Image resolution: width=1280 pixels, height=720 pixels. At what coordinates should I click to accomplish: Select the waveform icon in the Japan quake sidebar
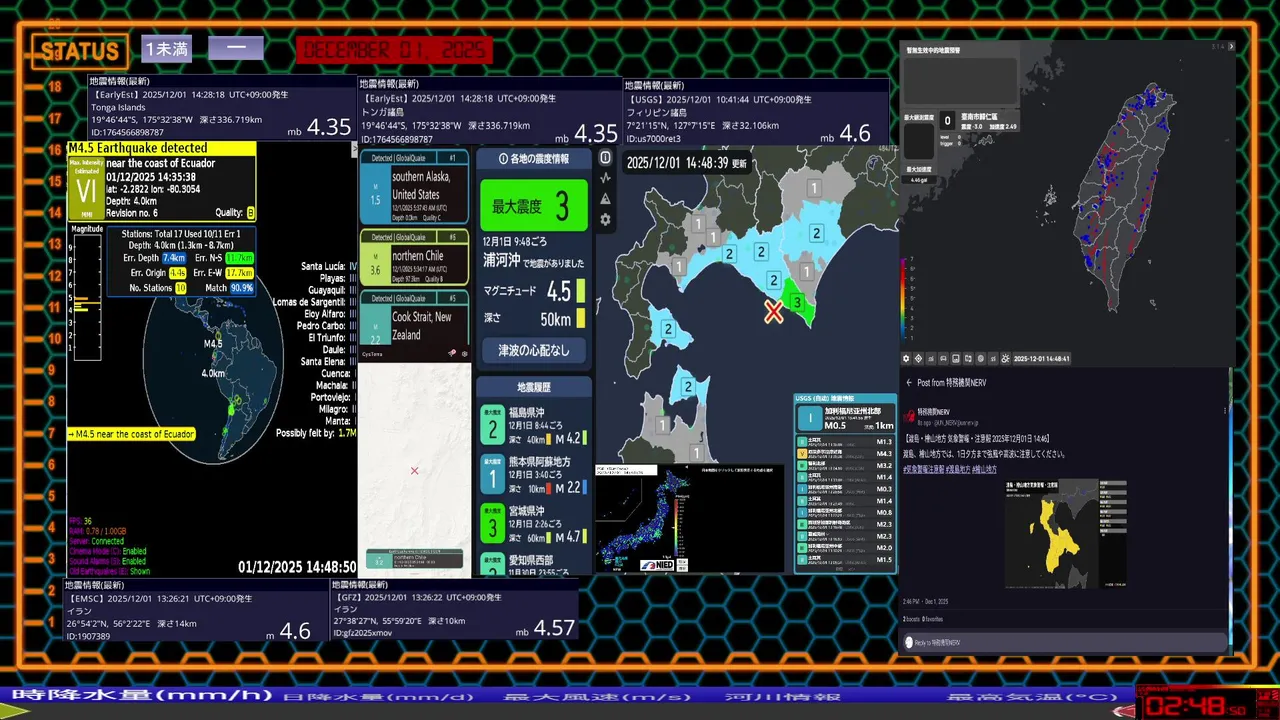[x=605, y=178]
